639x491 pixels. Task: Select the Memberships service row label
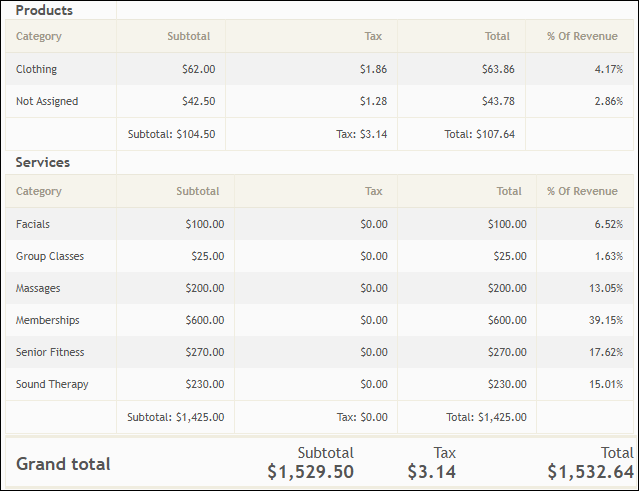click(48, 320)
